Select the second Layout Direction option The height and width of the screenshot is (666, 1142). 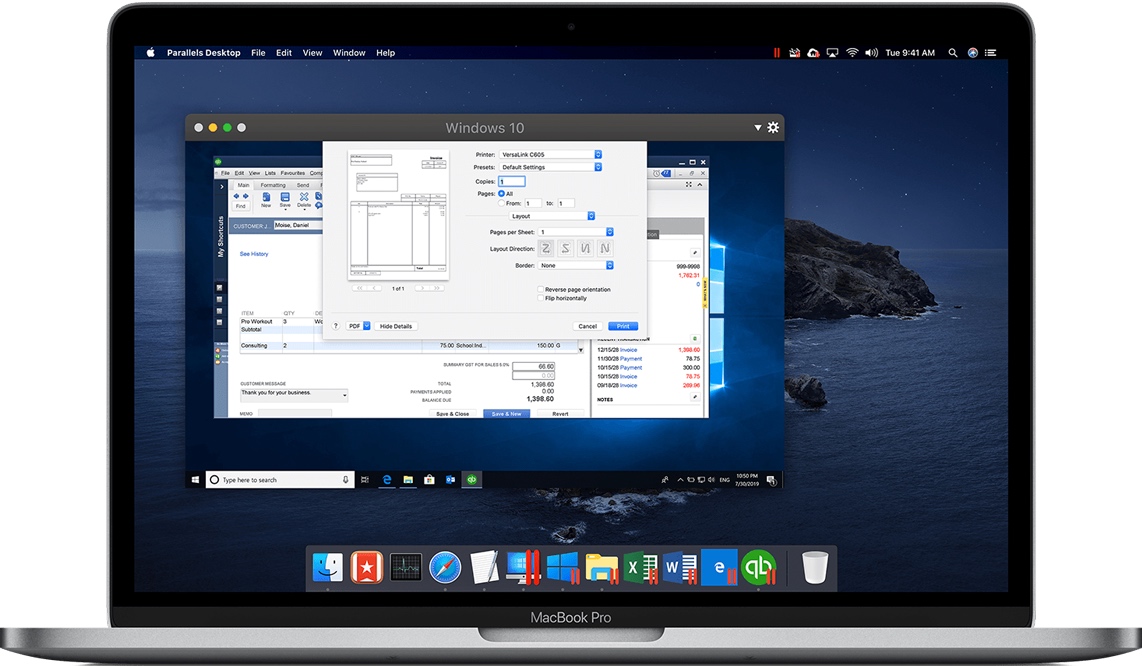tap(567, 247)
